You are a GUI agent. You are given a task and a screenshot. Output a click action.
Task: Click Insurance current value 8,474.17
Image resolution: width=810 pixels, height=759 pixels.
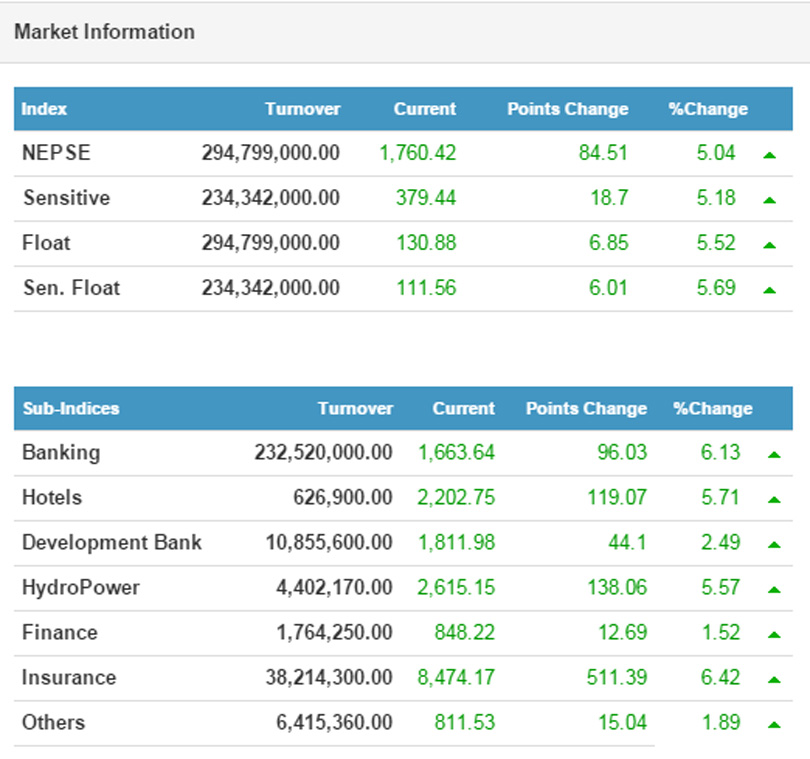coord(456,677)
